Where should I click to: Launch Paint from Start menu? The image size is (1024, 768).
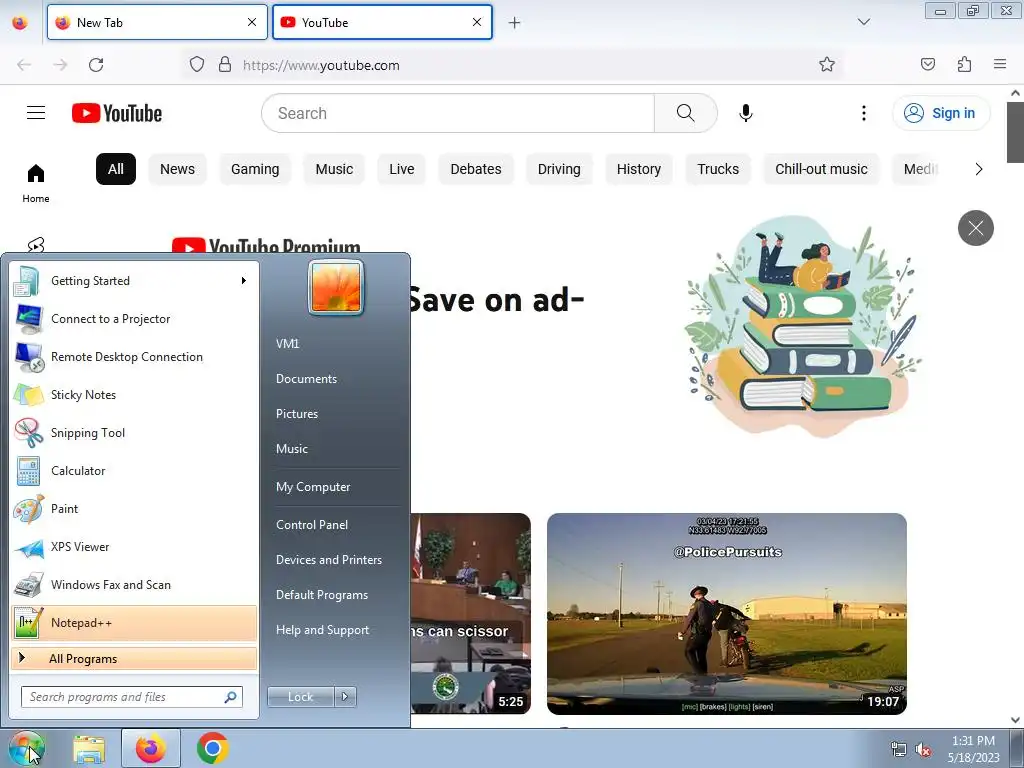point(134,509)
